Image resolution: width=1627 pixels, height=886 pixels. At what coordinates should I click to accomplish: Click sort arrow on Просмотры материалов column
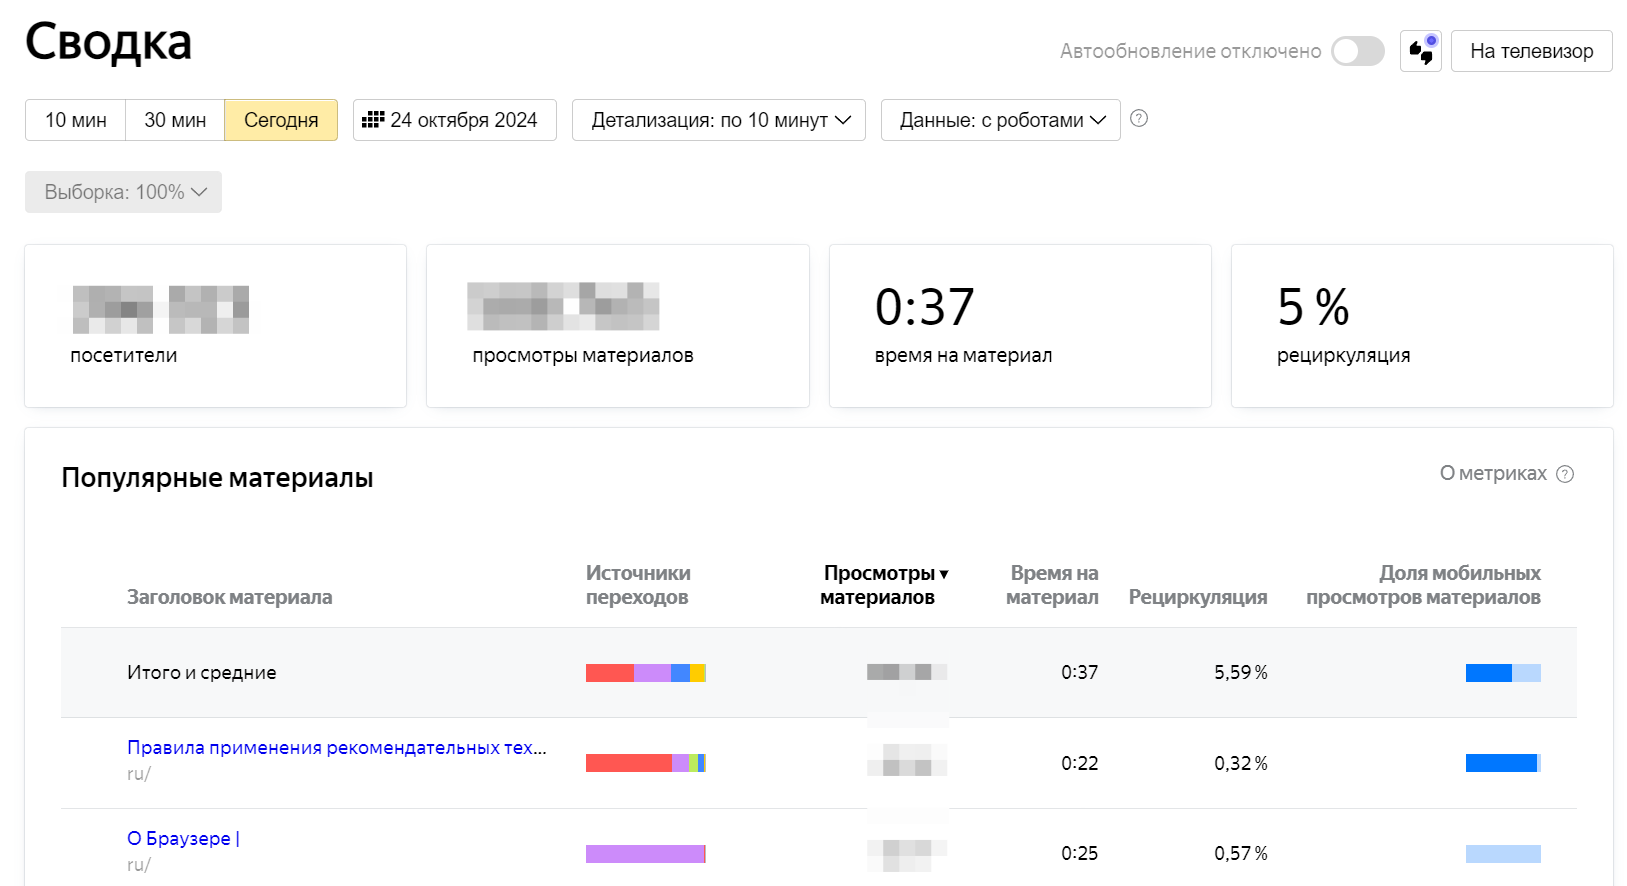(944, 574)
